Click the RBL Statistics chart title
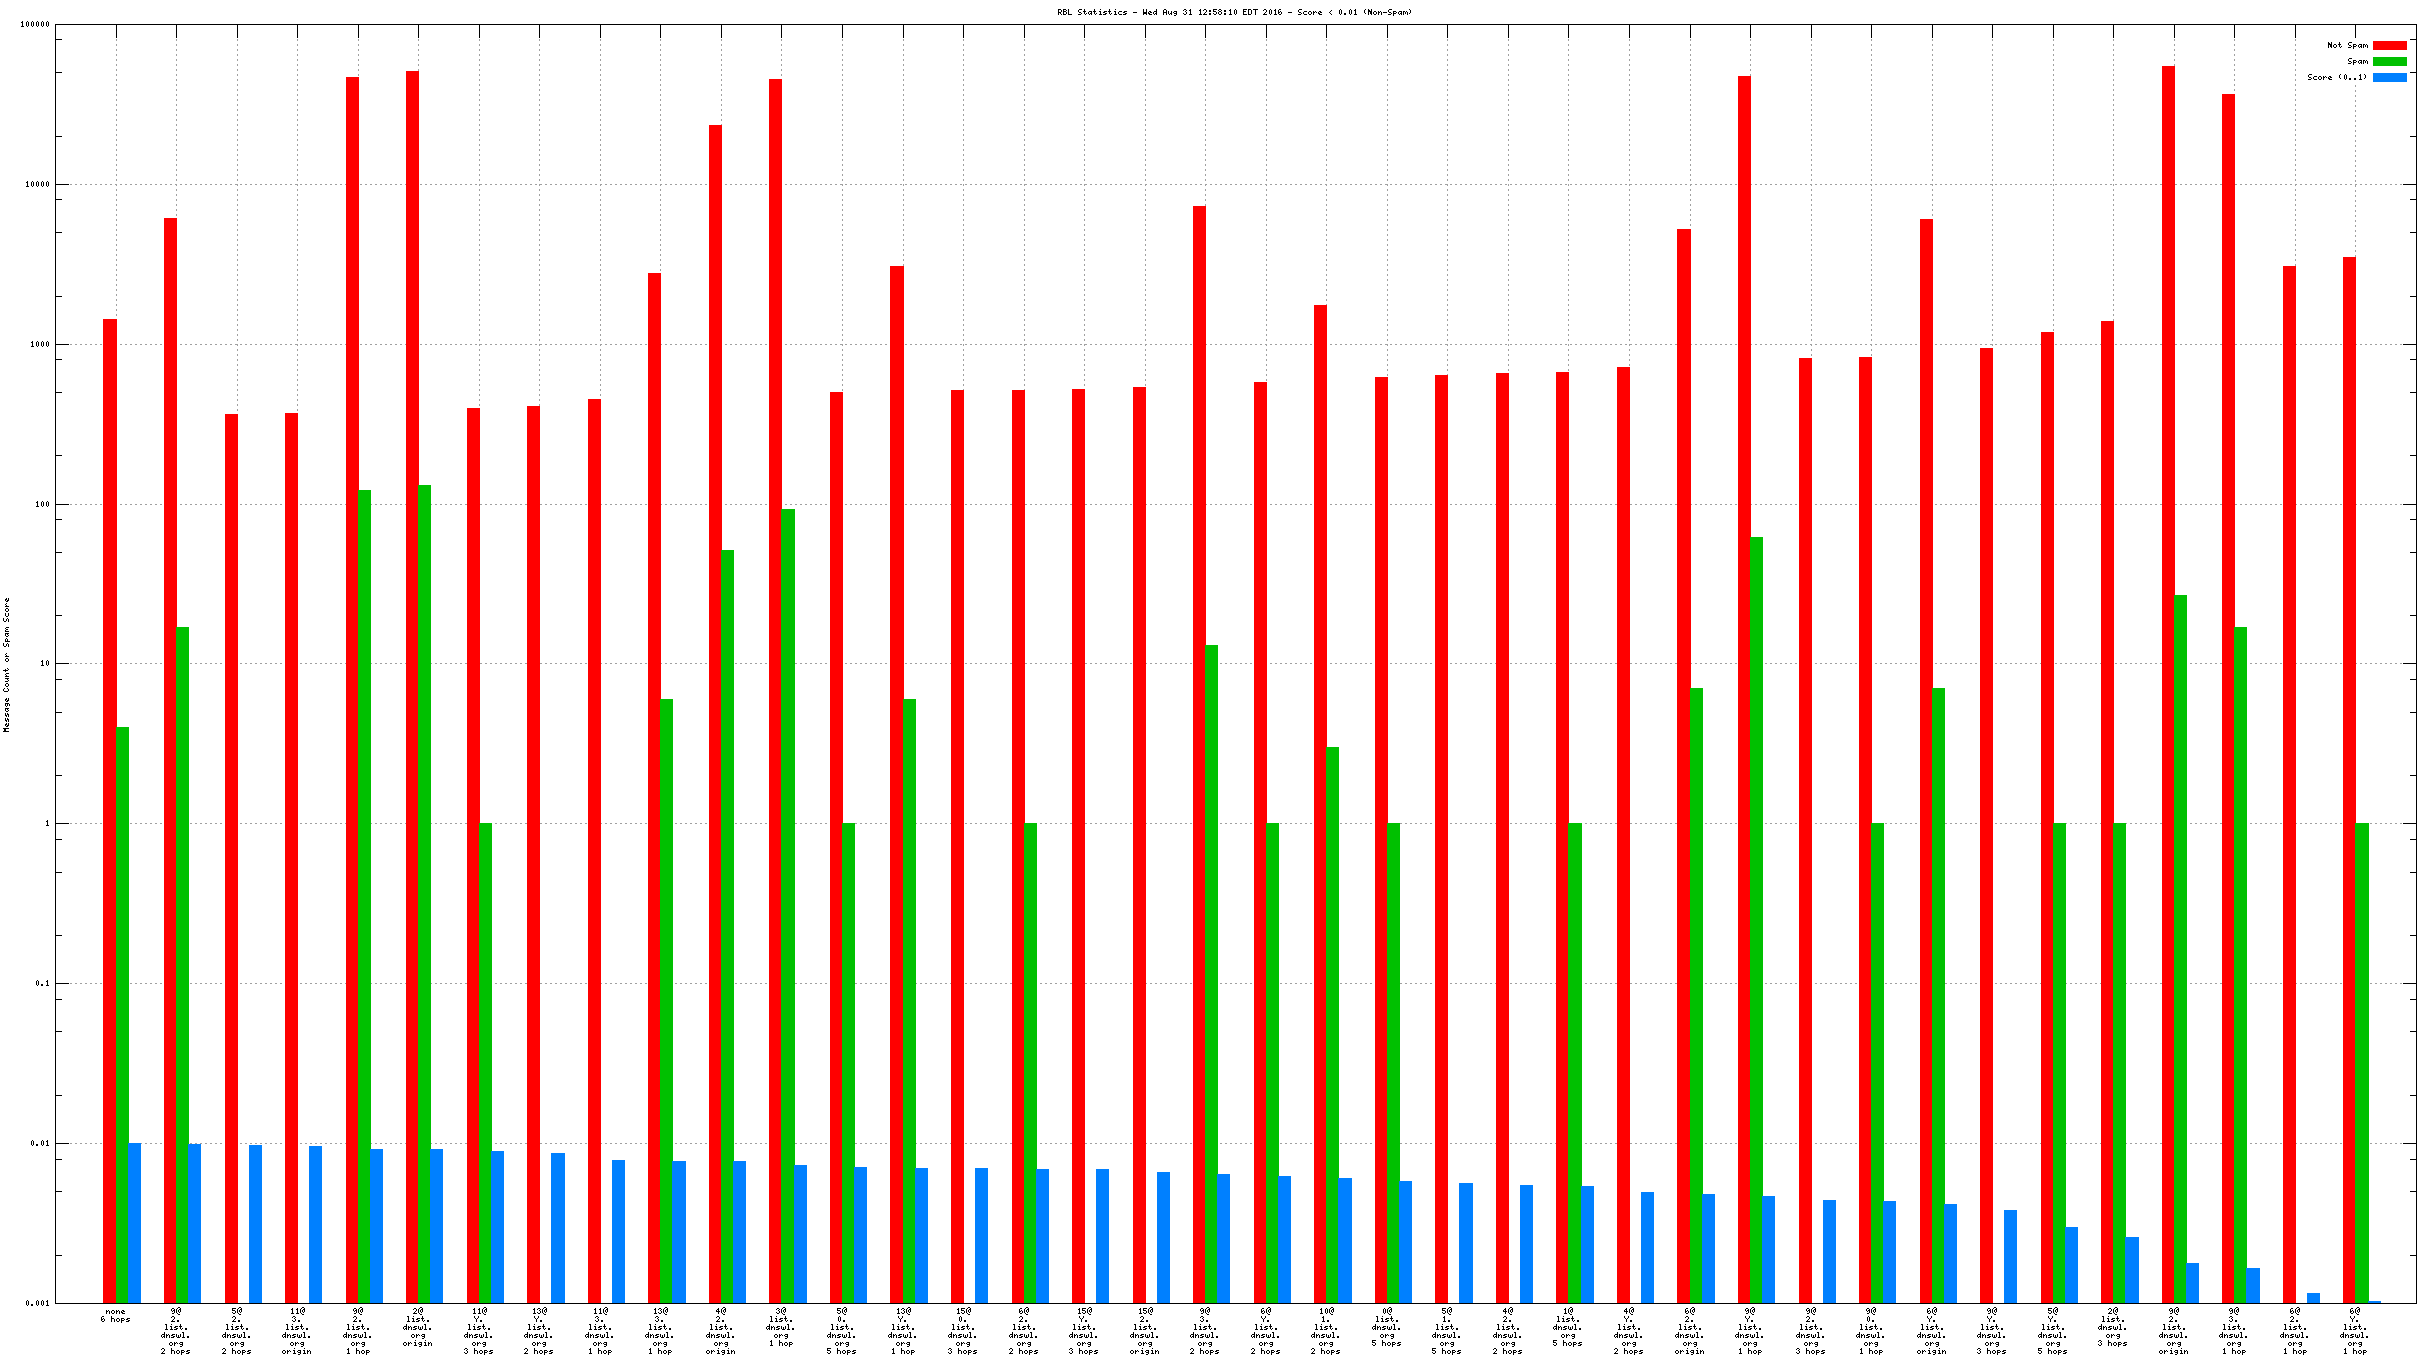The width and height of the screenshot is (2432, 1368). [1234, 13]
